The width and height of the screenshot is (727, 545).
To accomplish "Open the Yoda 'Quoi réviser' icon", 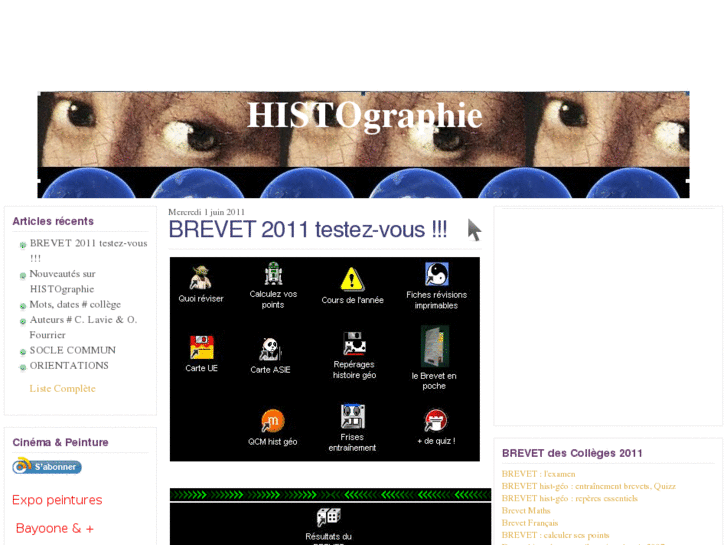I will point(201,277).
